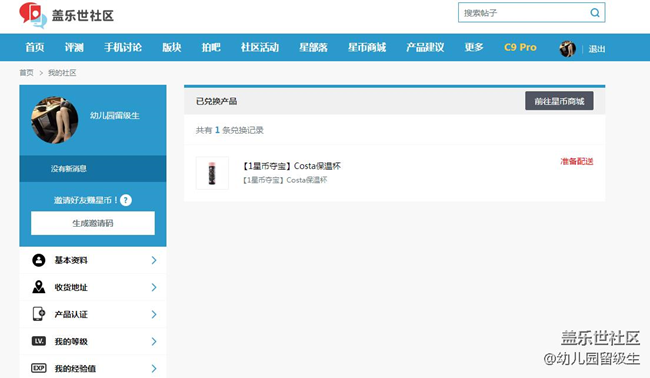650x378 pixels.
Task: Open the 版块 nav item
Action: pos(172,47)
